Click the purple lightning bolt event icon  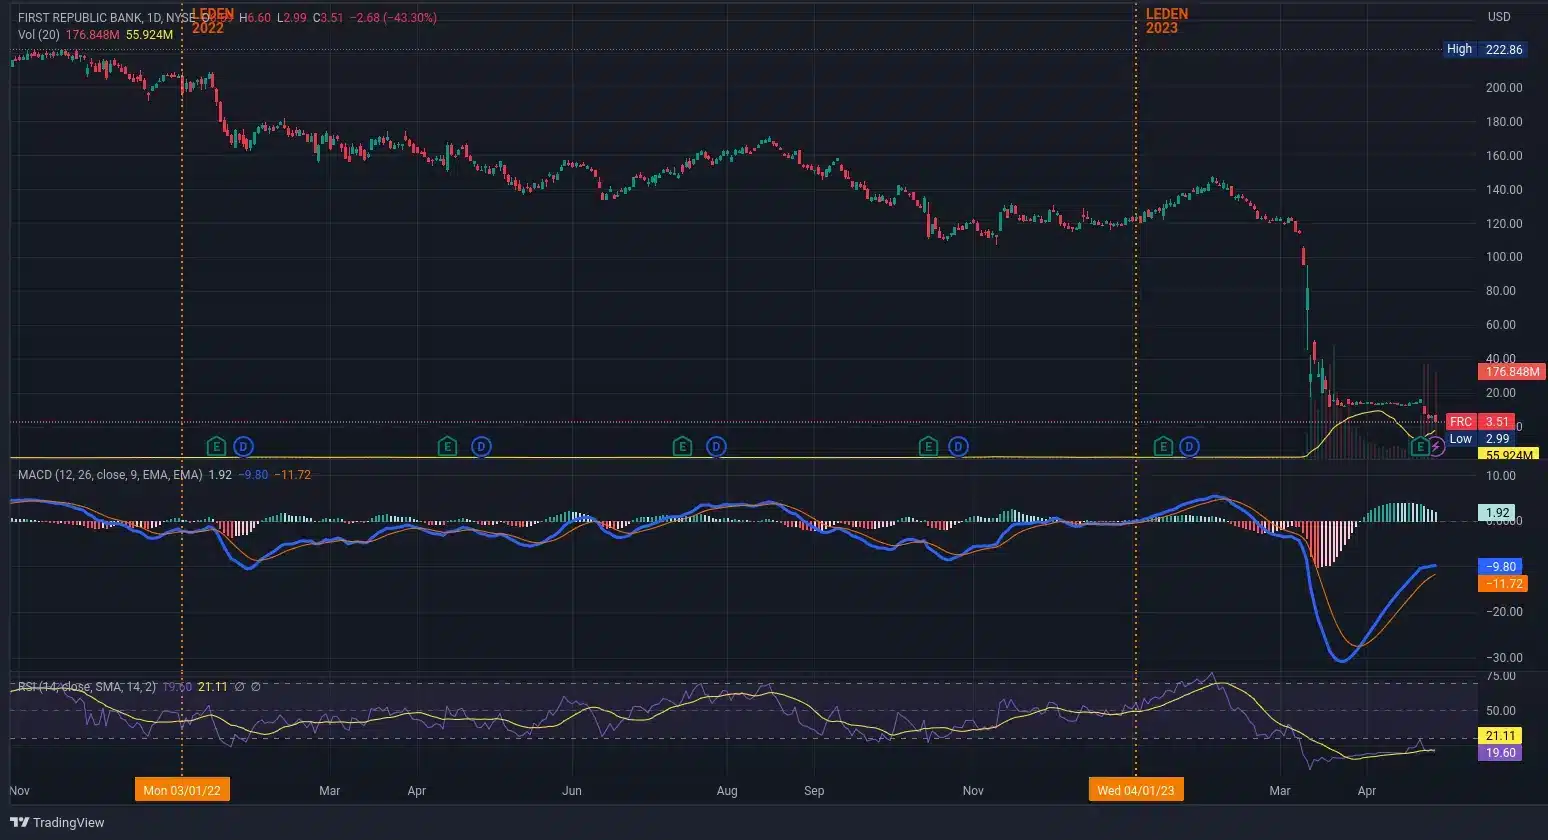[1436, 446]
